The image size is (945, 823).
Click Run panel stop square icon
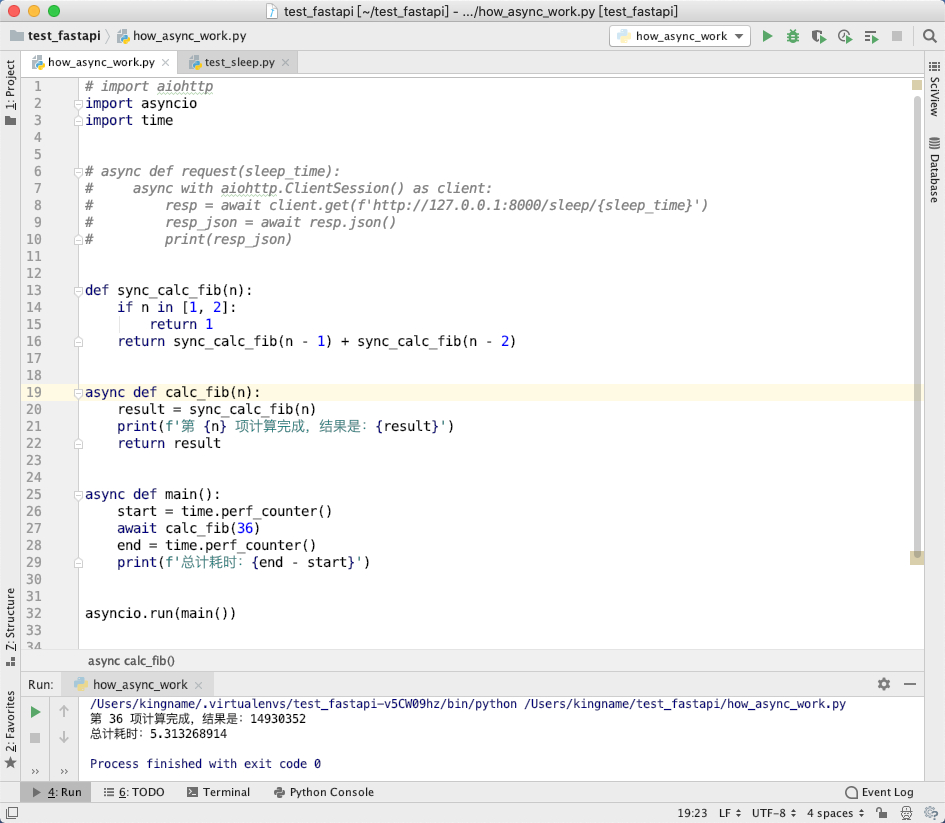[35, 738]
